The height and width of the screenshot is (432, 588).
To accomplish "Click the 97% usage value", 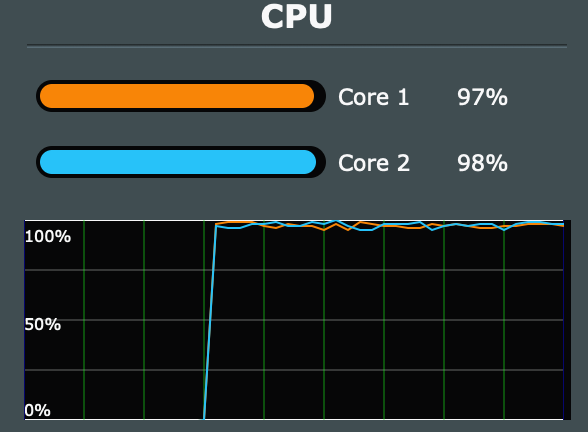I will coord(482,97).
